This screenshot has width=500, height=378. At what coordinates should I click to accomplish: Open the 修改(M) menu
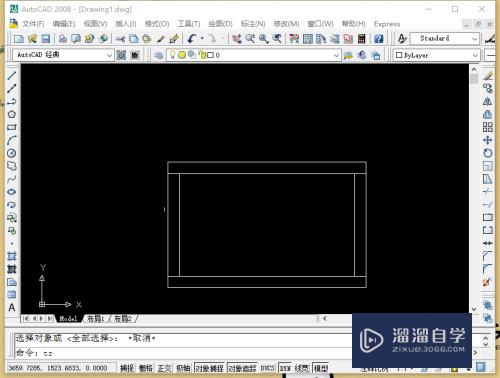(x=286, y=24)
